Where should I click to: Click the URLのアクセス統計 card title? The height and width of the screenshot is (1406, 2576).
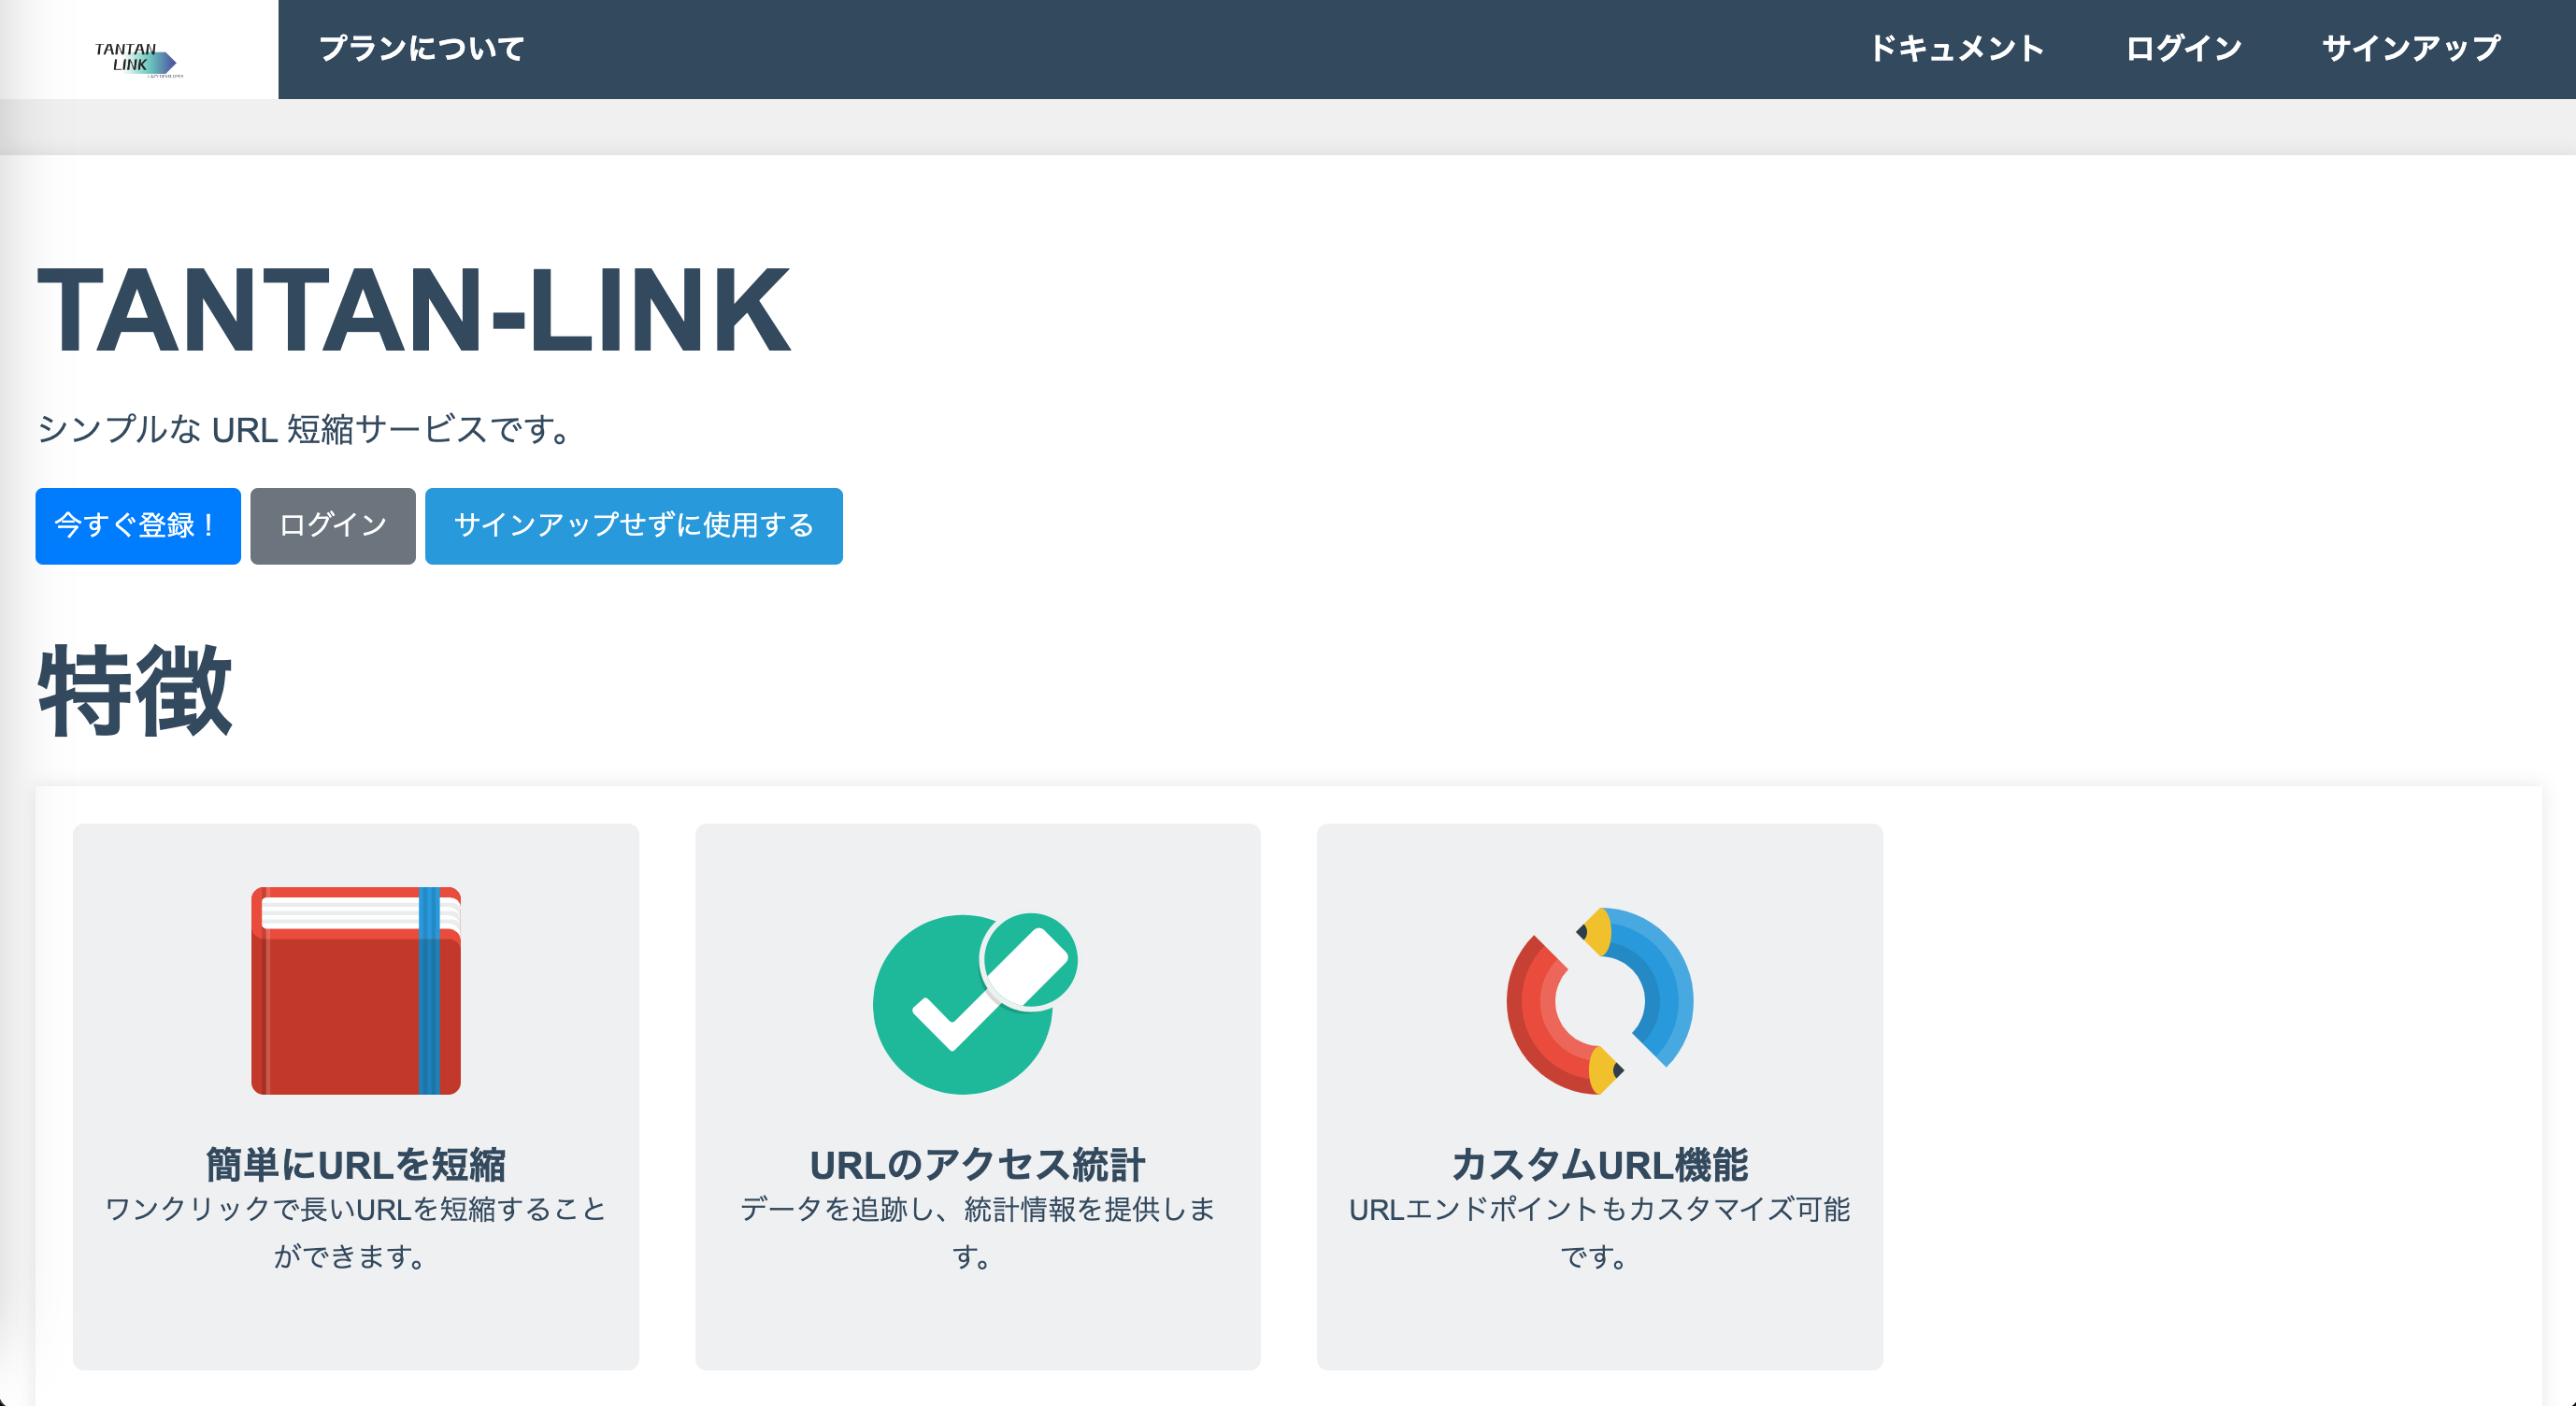pos(978,1163)
